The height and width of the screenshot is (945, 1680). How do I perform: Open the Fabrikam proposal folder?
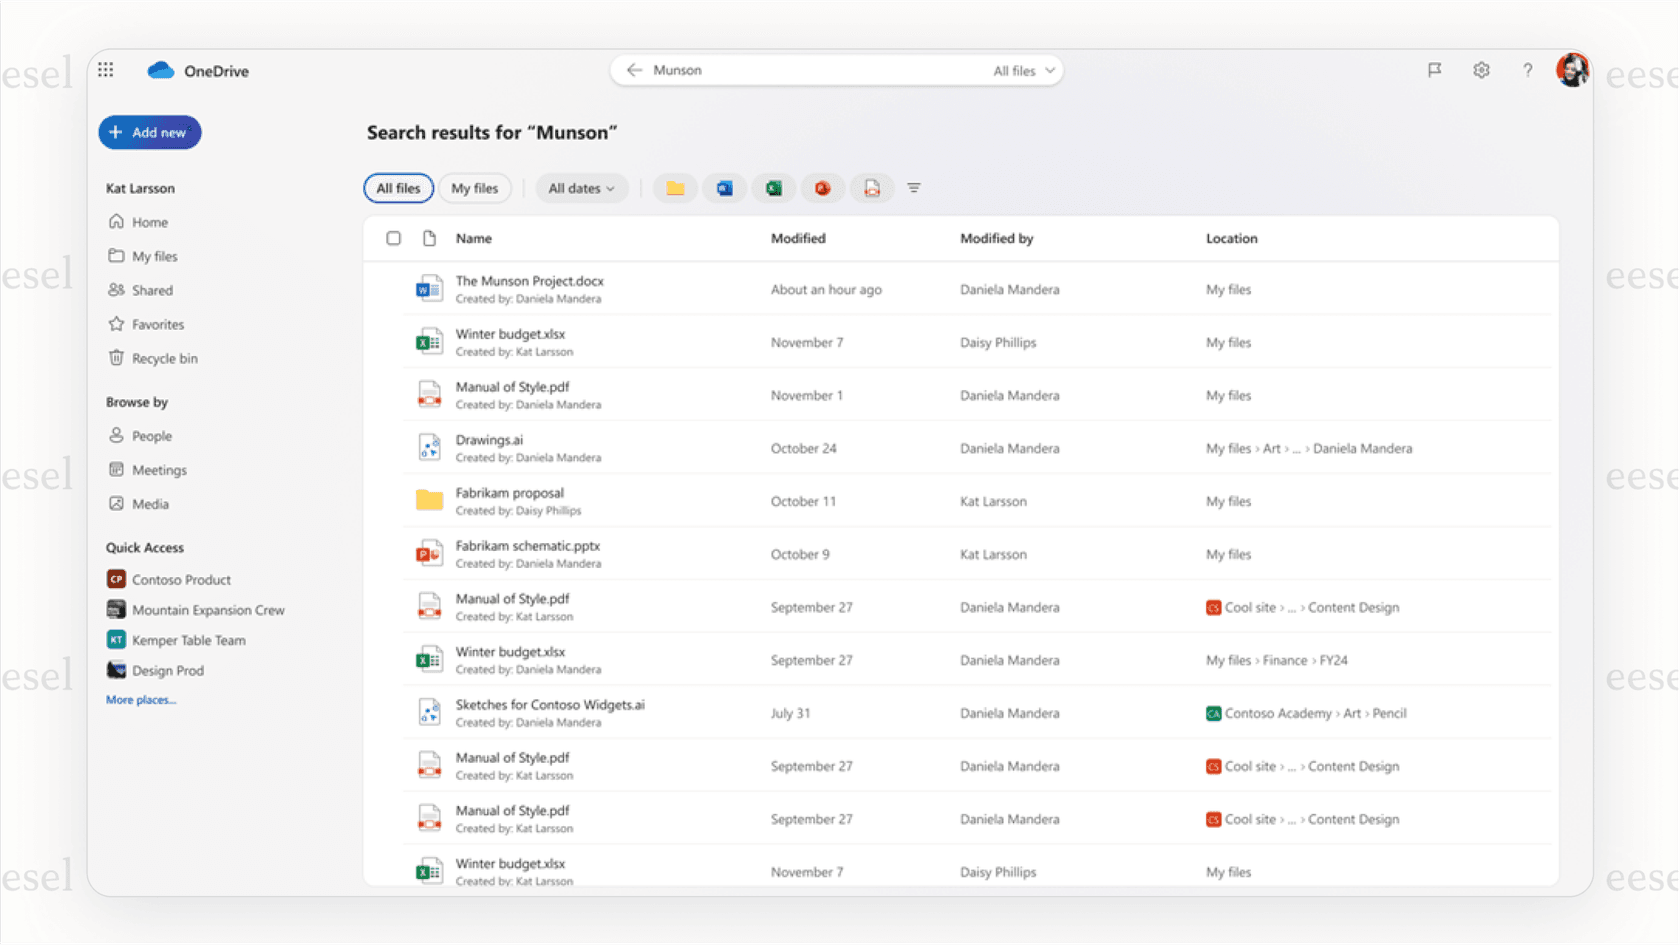(509, 493)
